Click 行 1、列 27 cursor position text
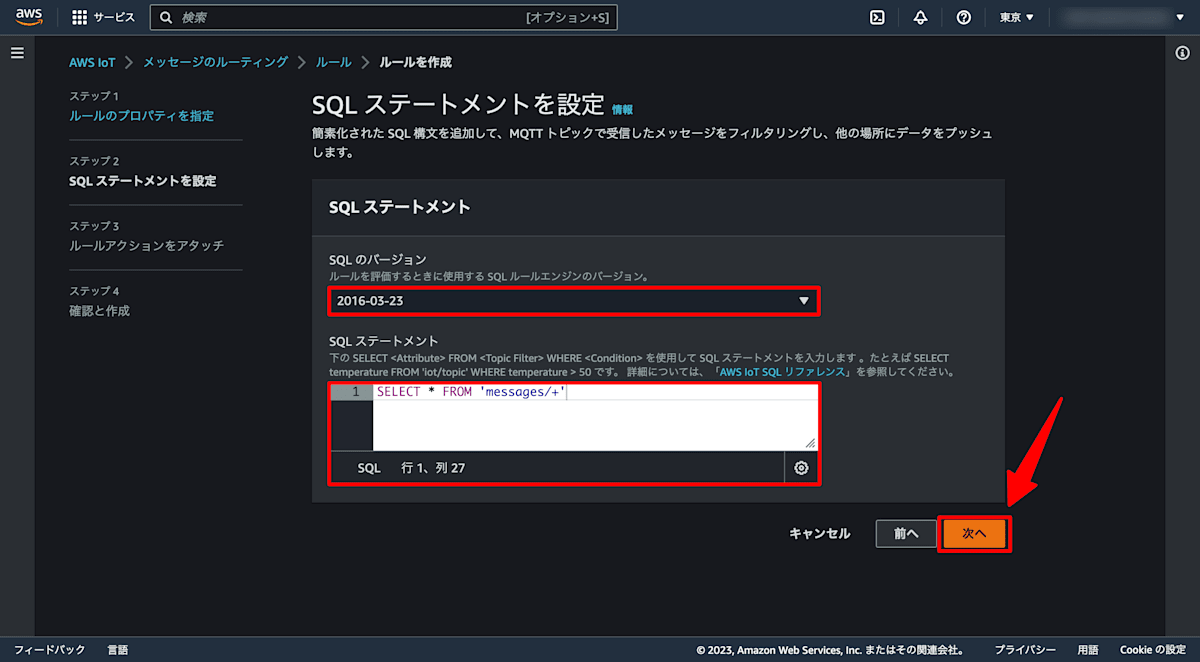 click(433, 468)
